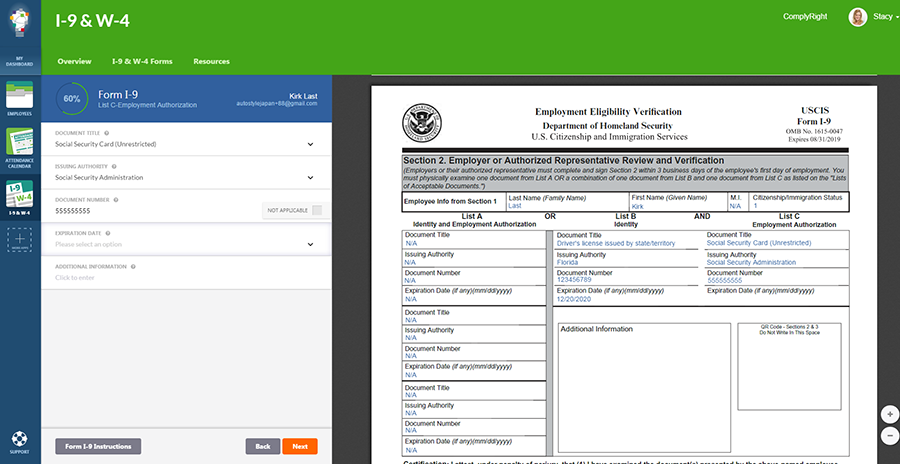Click help icon next to Issuing Authority
Viewport: 900px width, 464px height.
[x=114, y=167]
